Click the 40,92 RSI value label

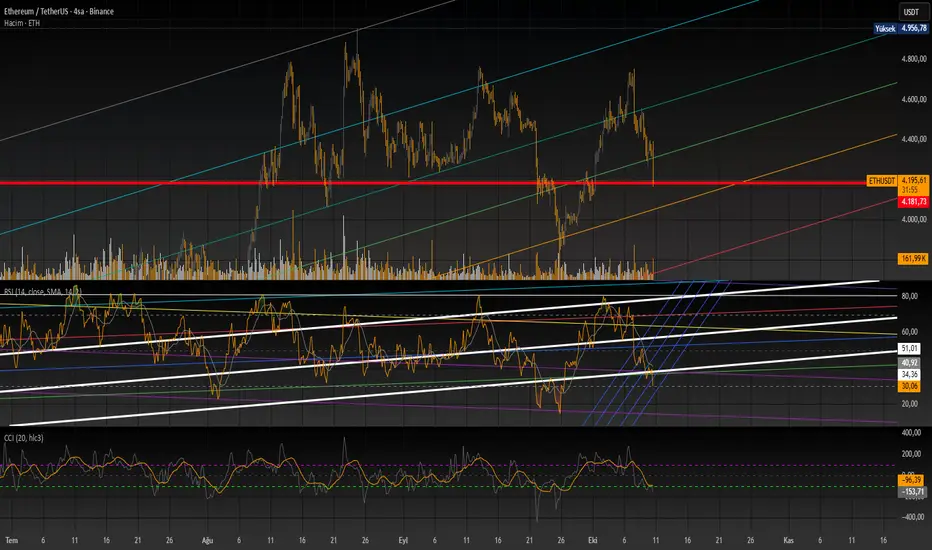(909, 363)
